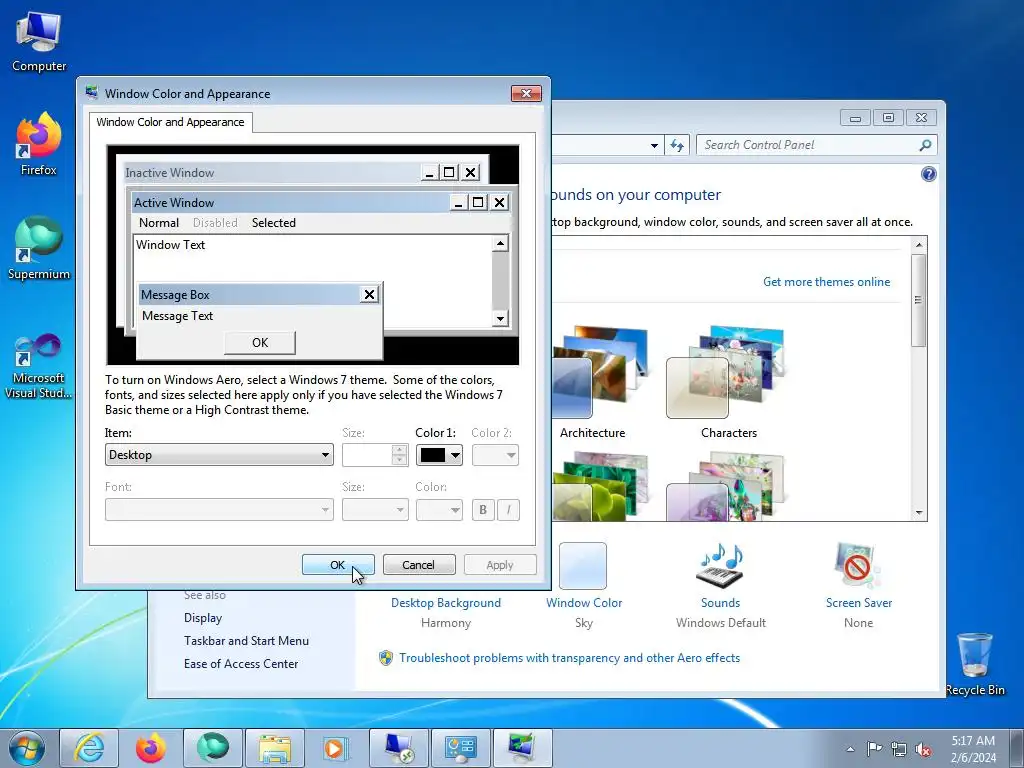Open Get more themes online link
The height and width of the screenshot is (768, 1024).
tap(826, 281)
